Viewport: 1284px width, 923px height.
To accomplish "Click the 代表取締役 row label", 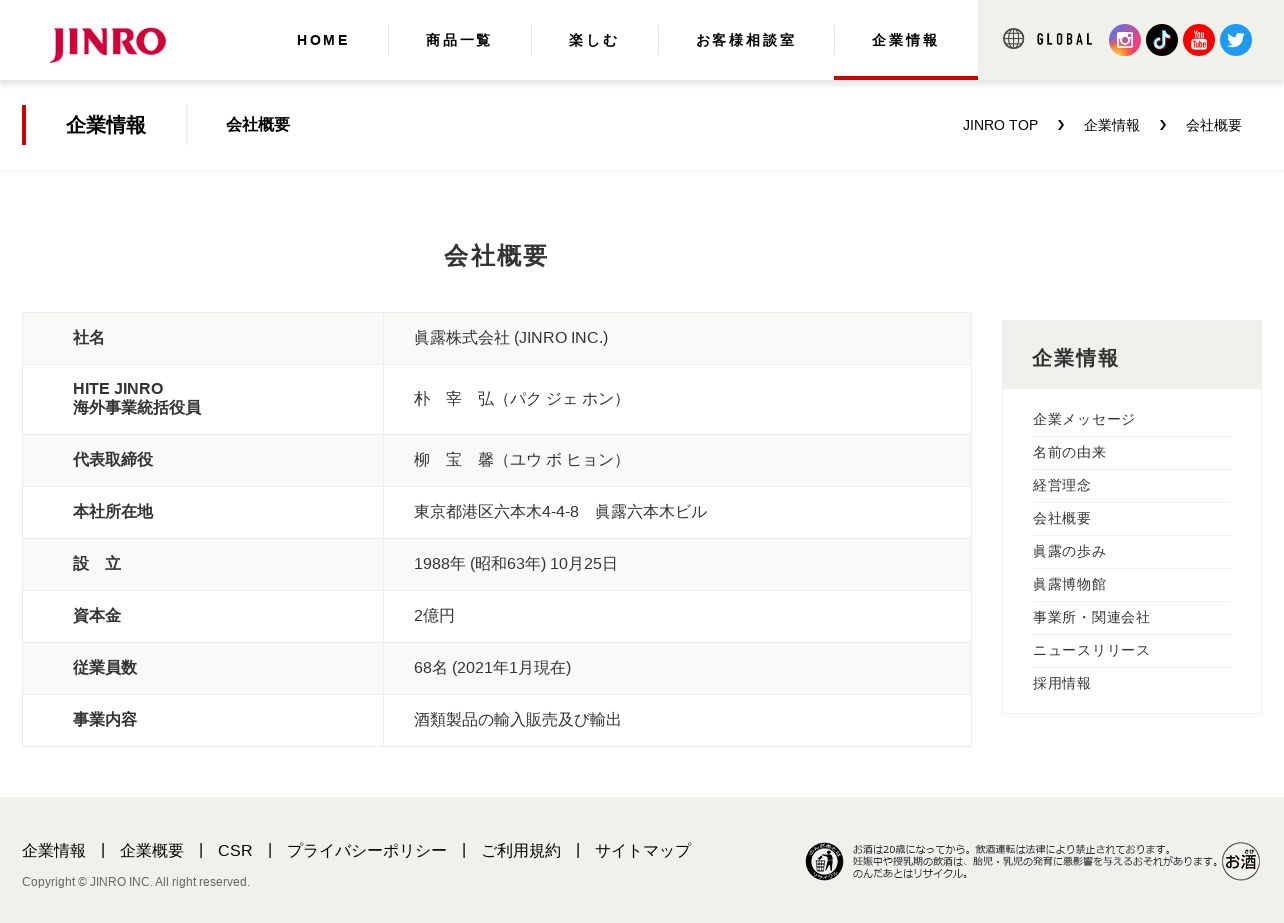I will (x=113, y=460).
